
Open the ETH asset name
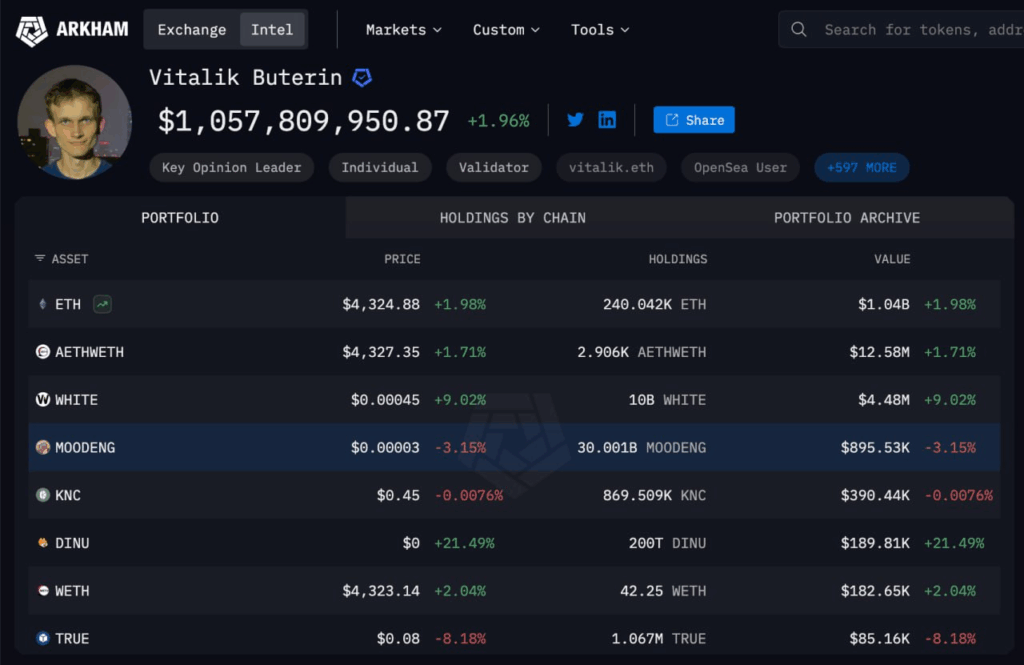pos(68,304)
